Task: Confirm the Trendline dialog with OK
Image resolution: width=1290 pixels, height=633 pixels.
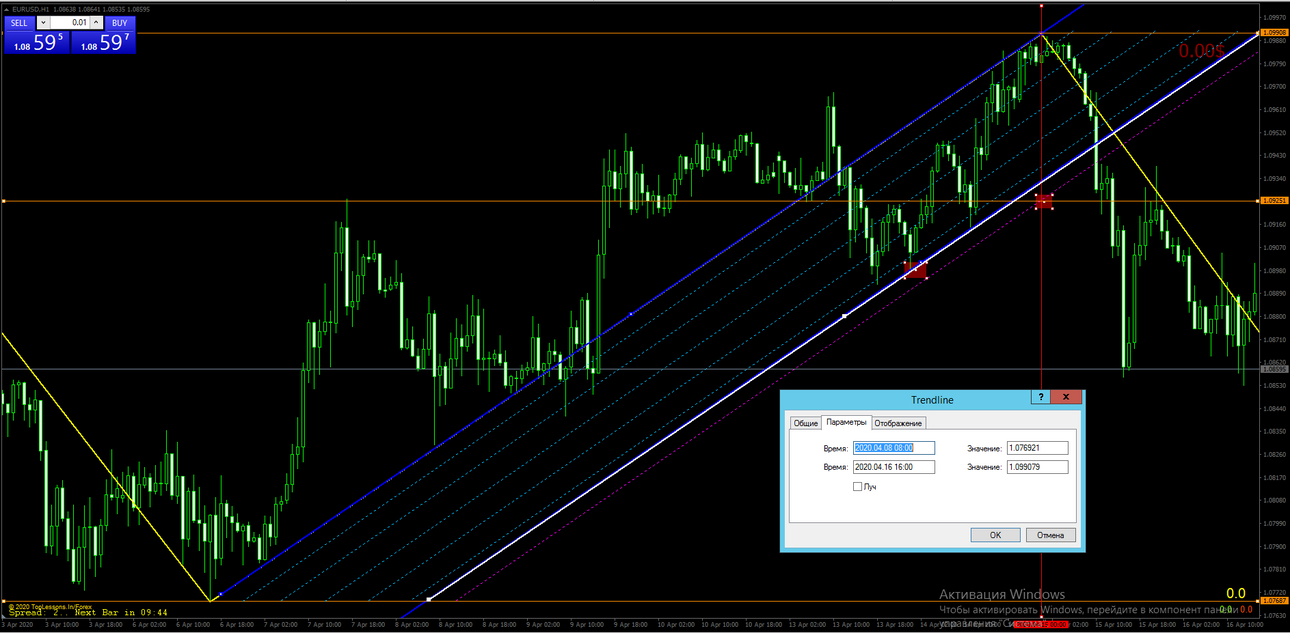Action: tap(995, 535)
